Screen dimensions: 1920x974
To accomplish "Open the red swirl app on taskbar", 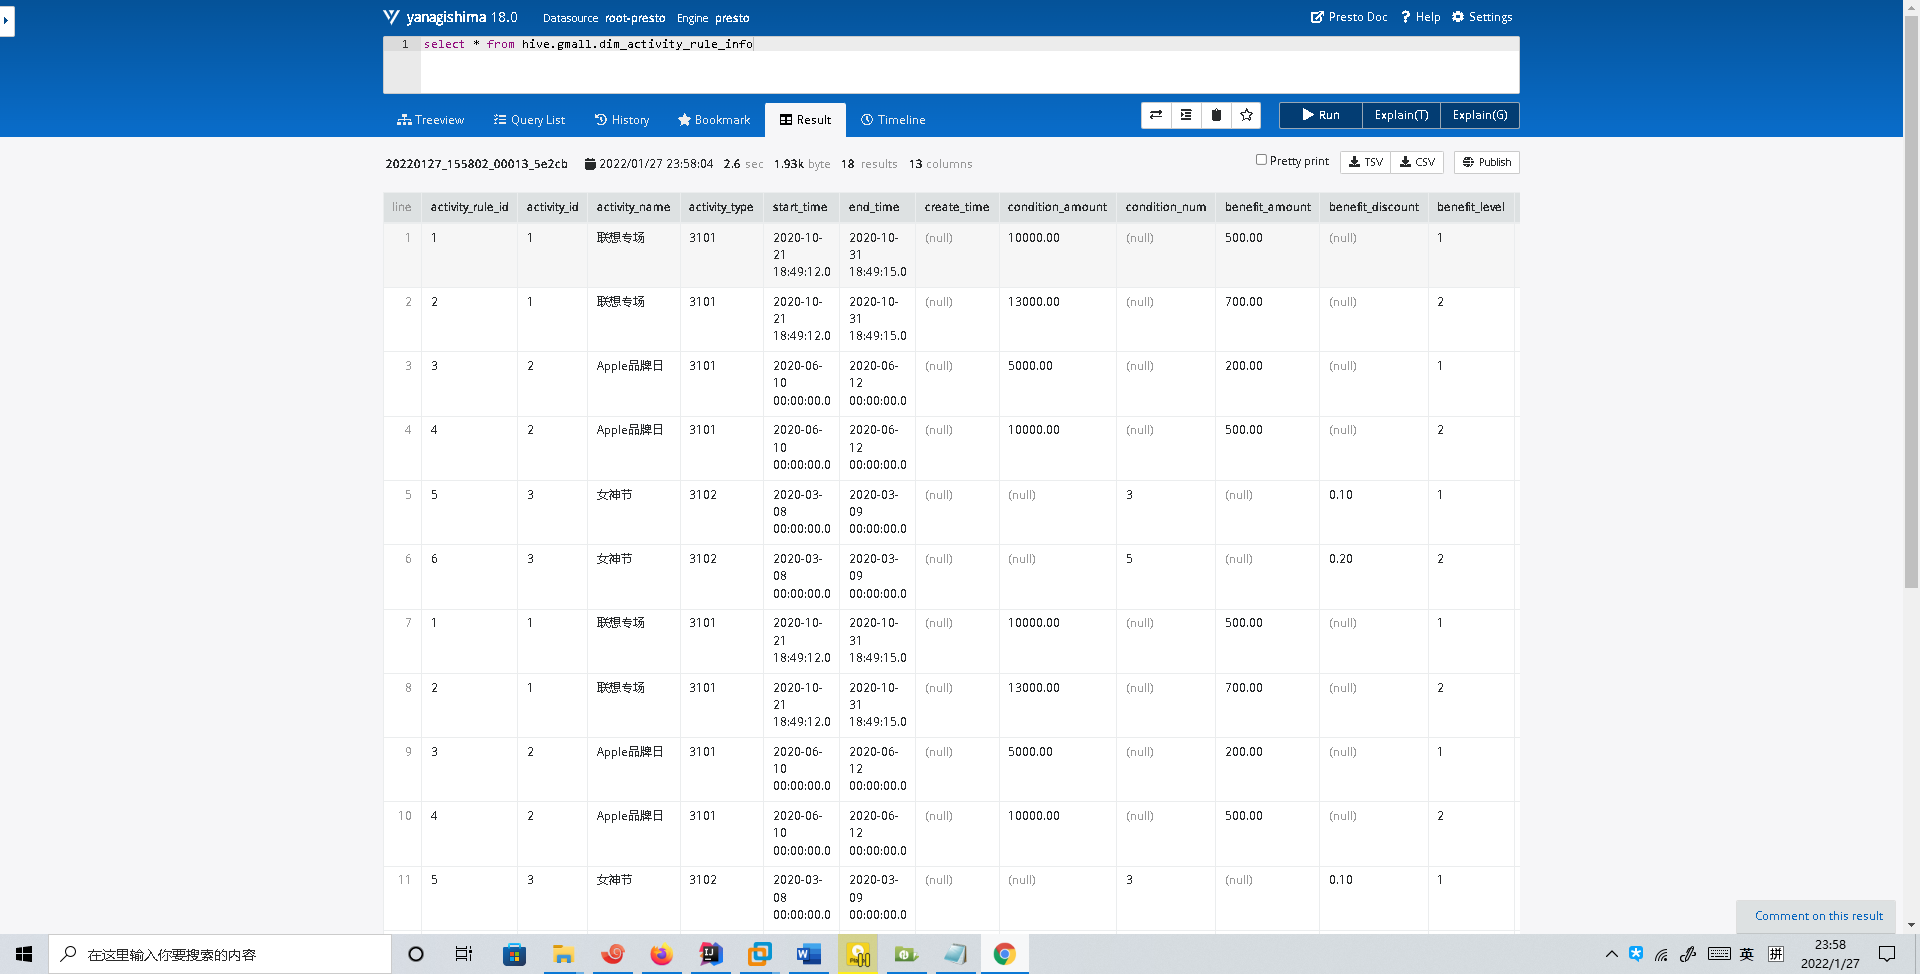I will 612,954.
